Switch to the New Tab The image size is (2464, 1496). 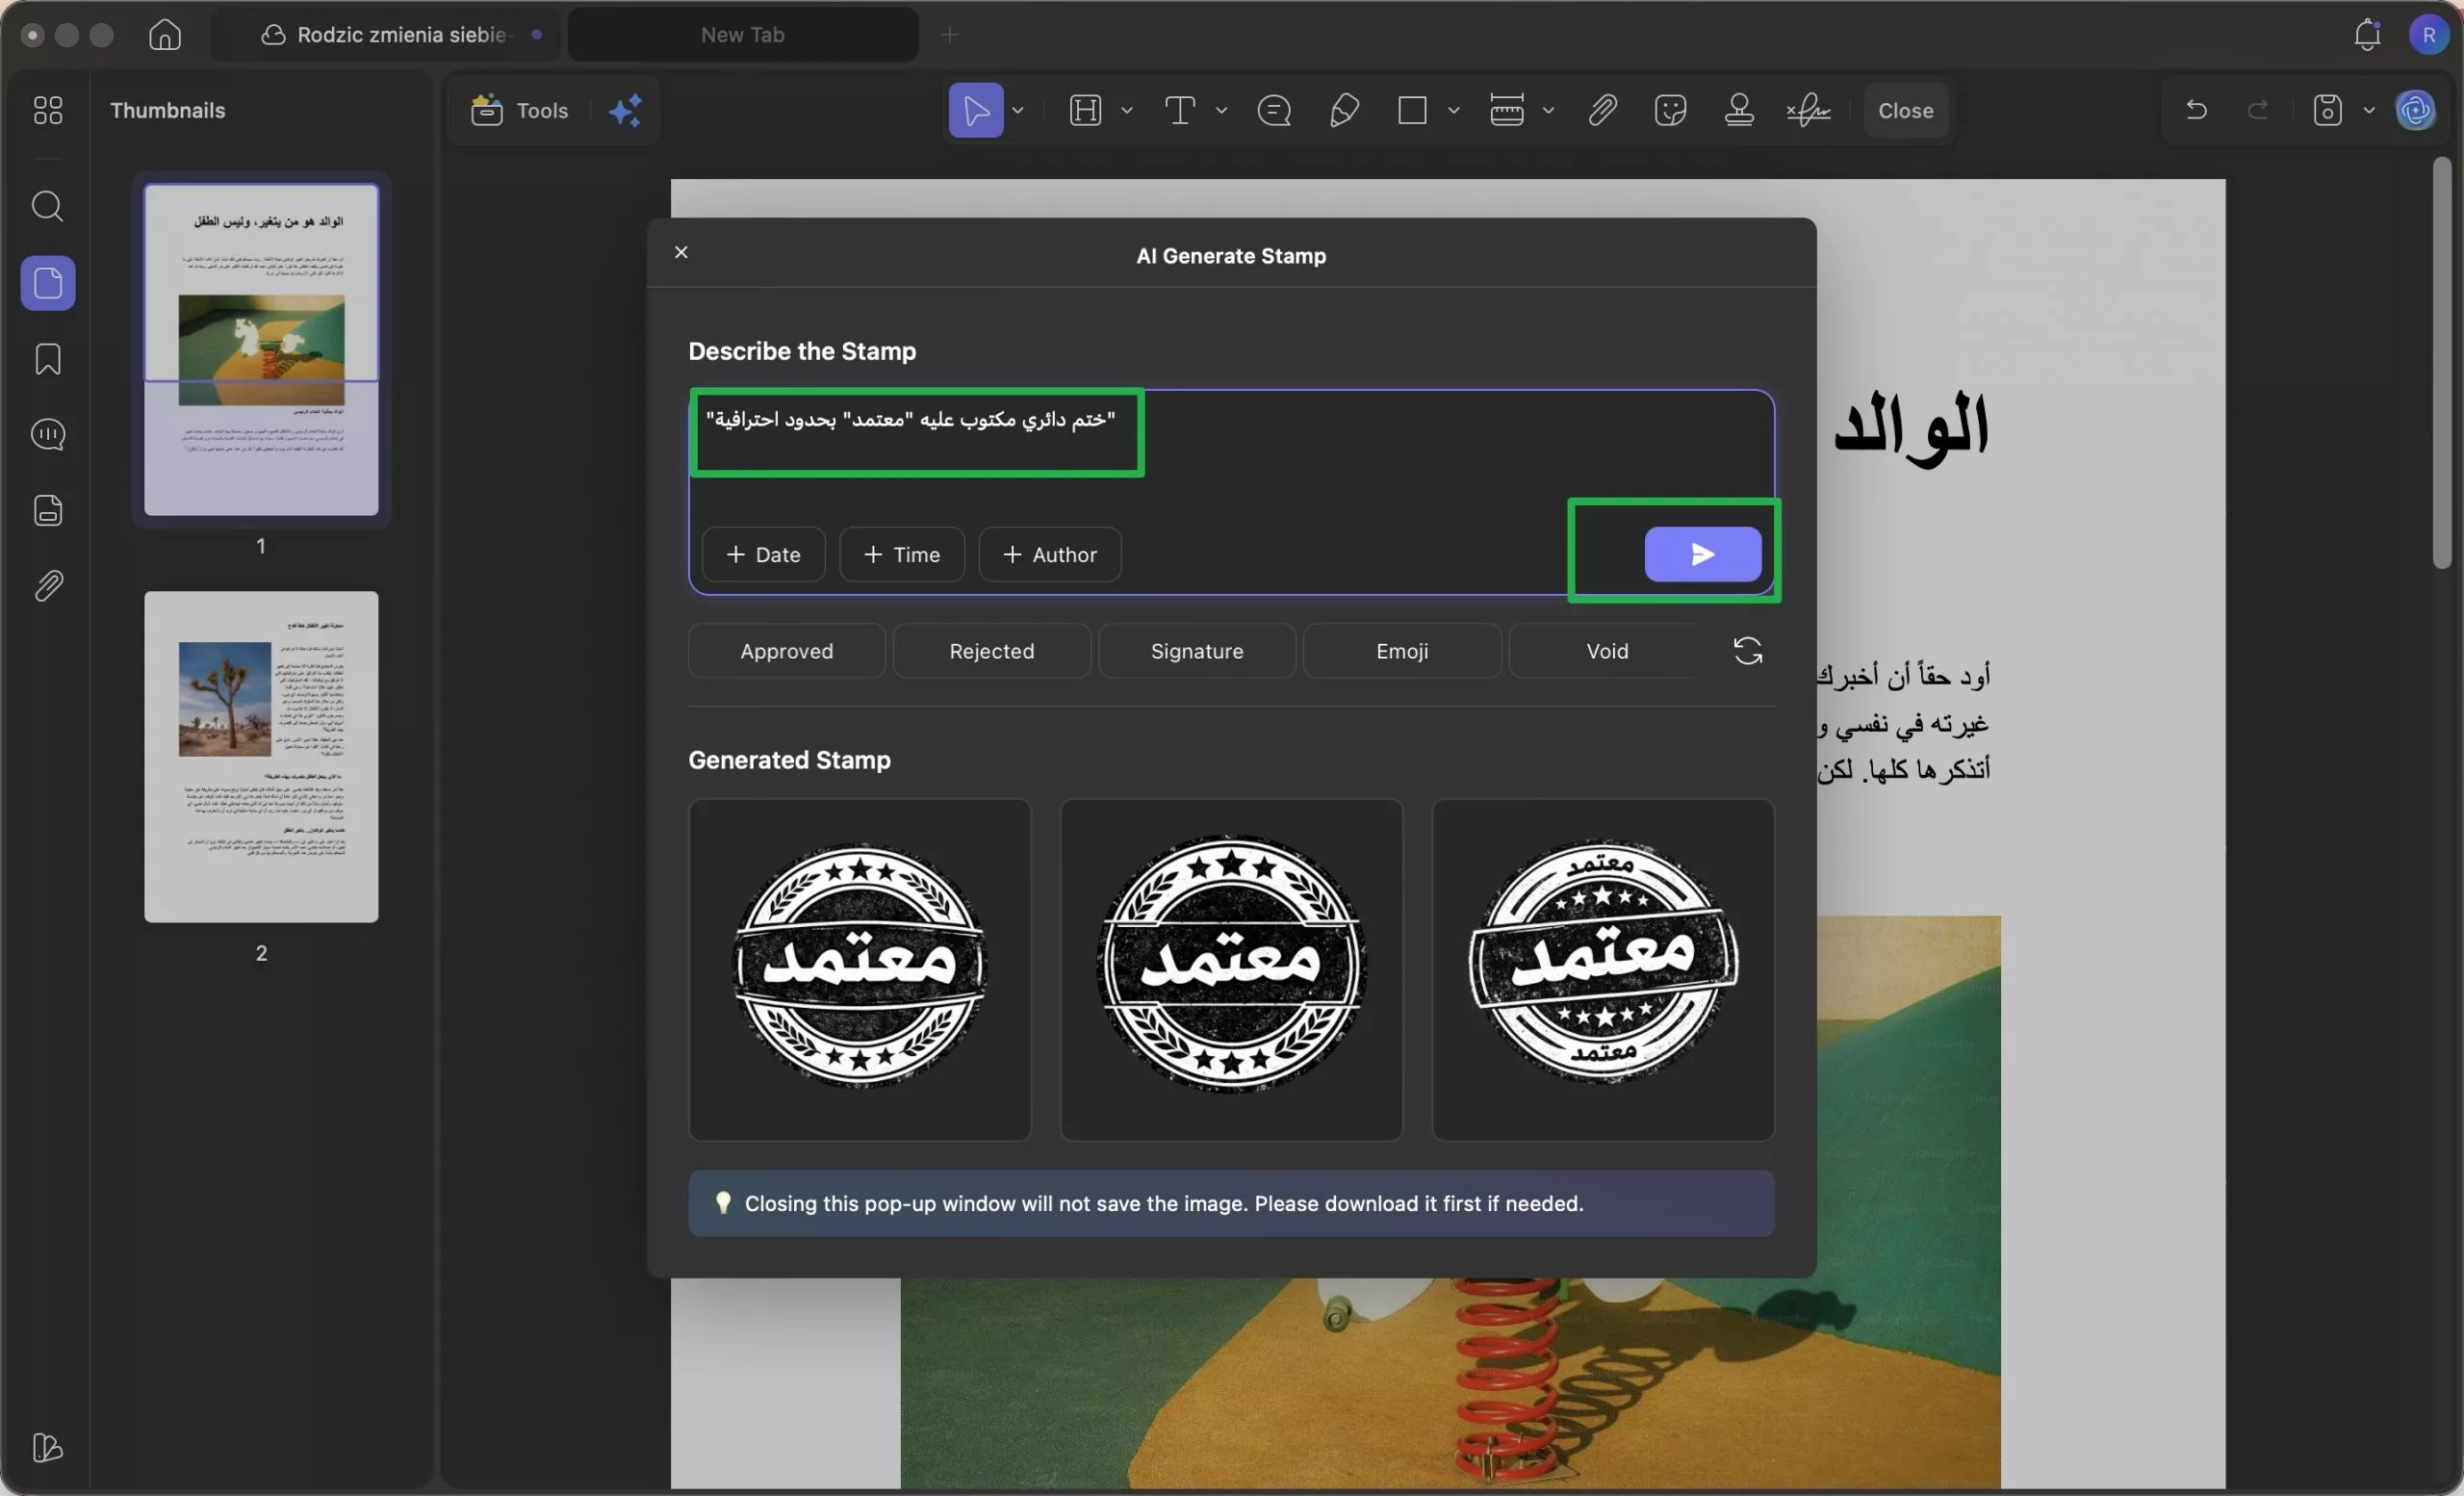pyautogui.click(x=740, y=34)
